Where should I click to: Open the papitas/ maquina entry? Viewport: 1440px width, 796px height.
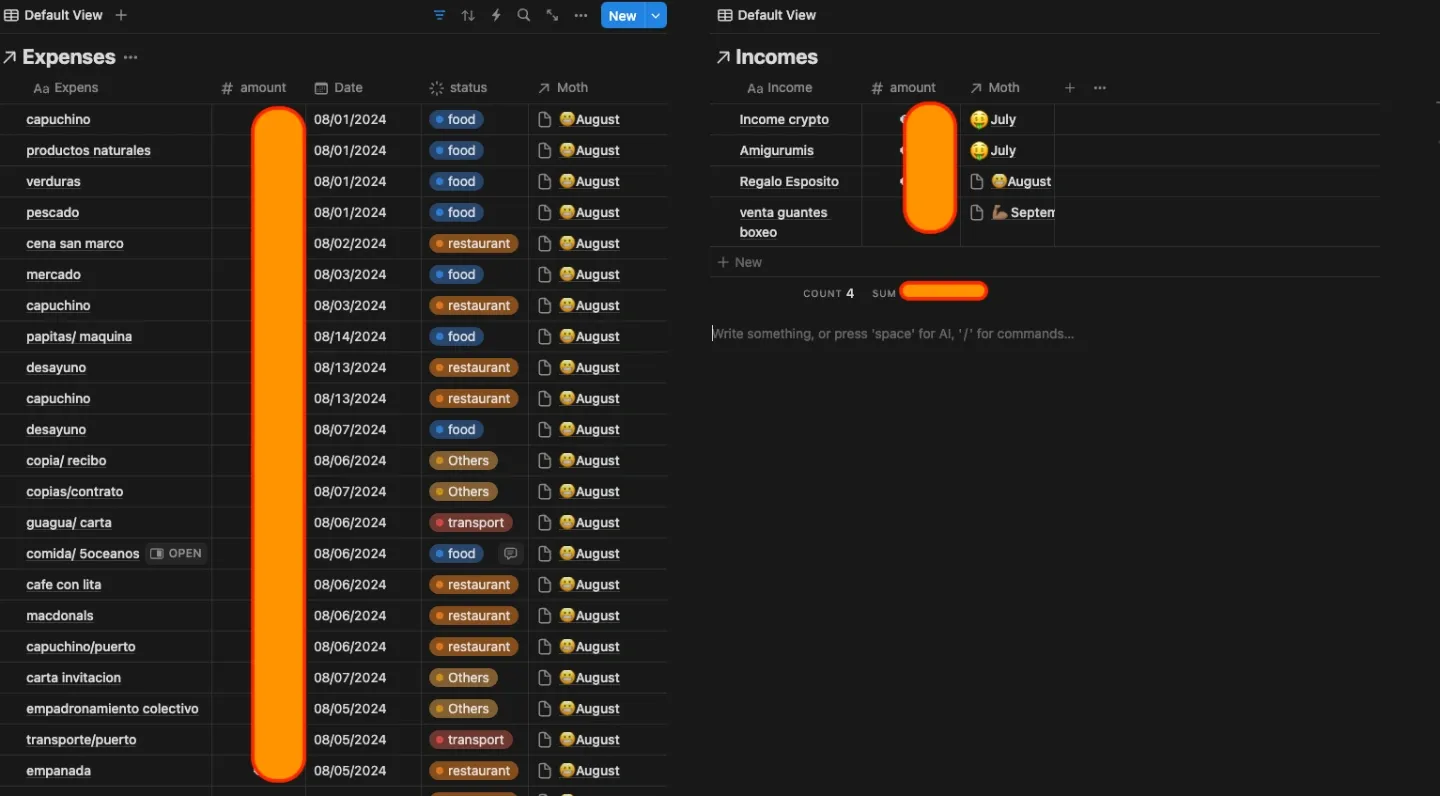point(79,337)
